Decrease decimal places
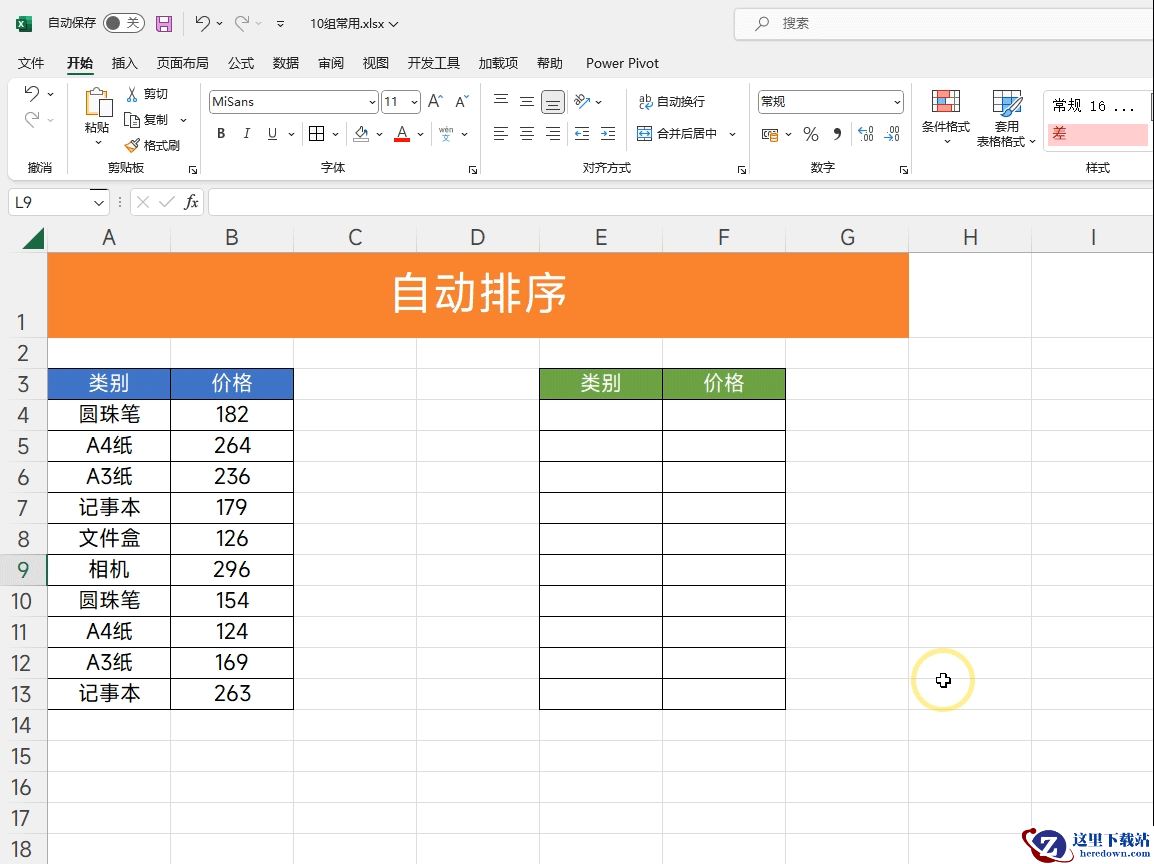1154x864 pixels. (x=892, y=134)
